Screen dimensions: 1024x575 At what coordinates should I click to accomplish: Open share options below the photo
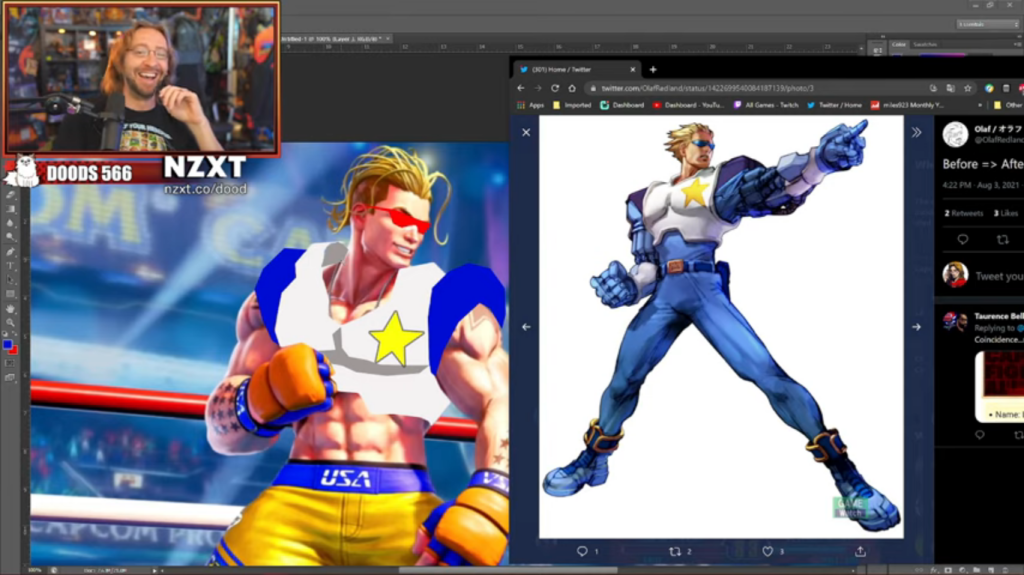pyautogui.click(x=860, y=551)
